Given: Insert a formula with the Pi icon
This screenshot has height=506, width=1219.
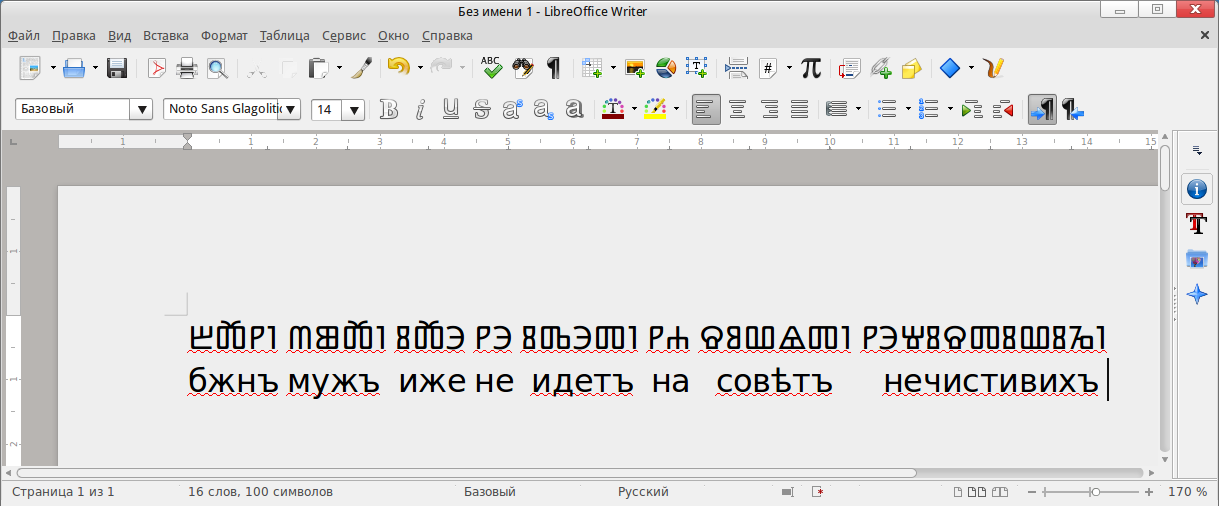Looking at the screenshot, I should tap(811, 68).
